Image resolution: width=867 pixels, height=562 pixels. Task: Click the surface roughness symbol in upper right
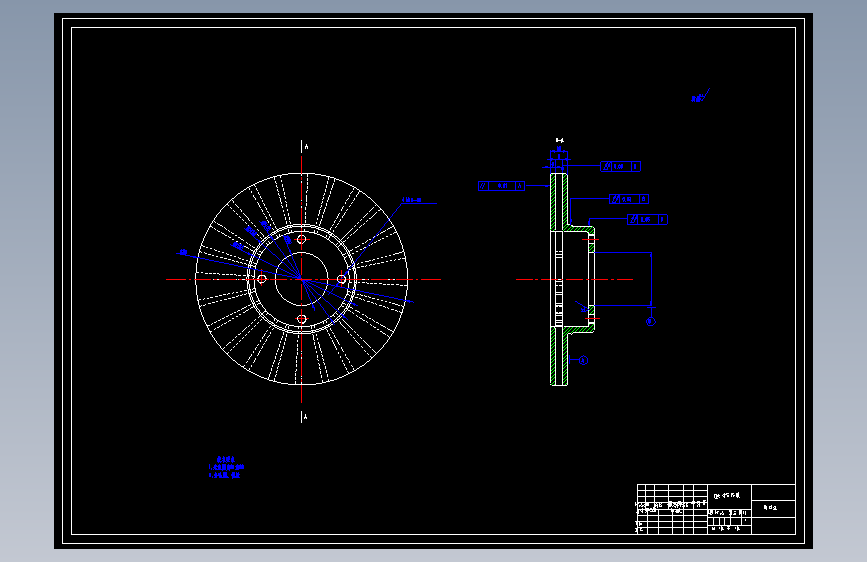700,96
